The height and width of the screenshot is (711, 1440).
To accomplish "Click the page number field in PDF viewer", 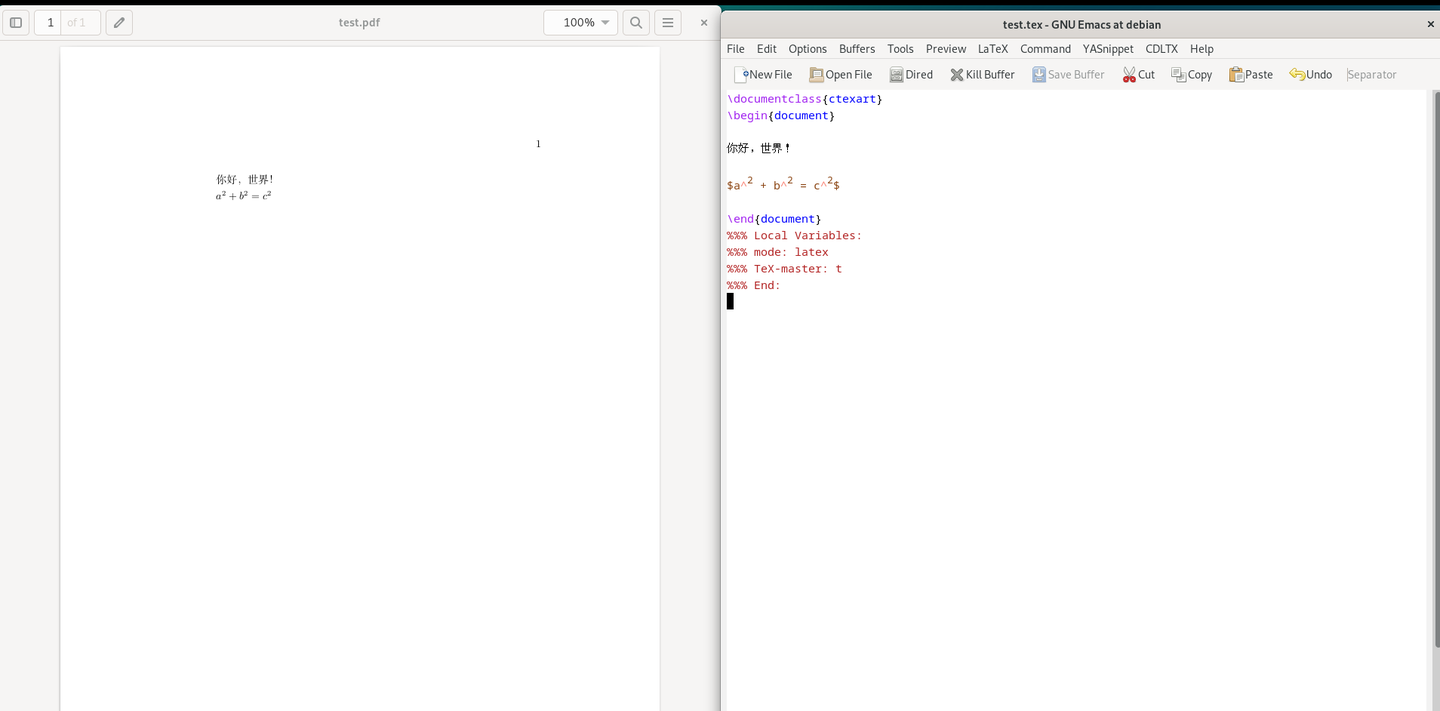I will [x=50, y=22].
